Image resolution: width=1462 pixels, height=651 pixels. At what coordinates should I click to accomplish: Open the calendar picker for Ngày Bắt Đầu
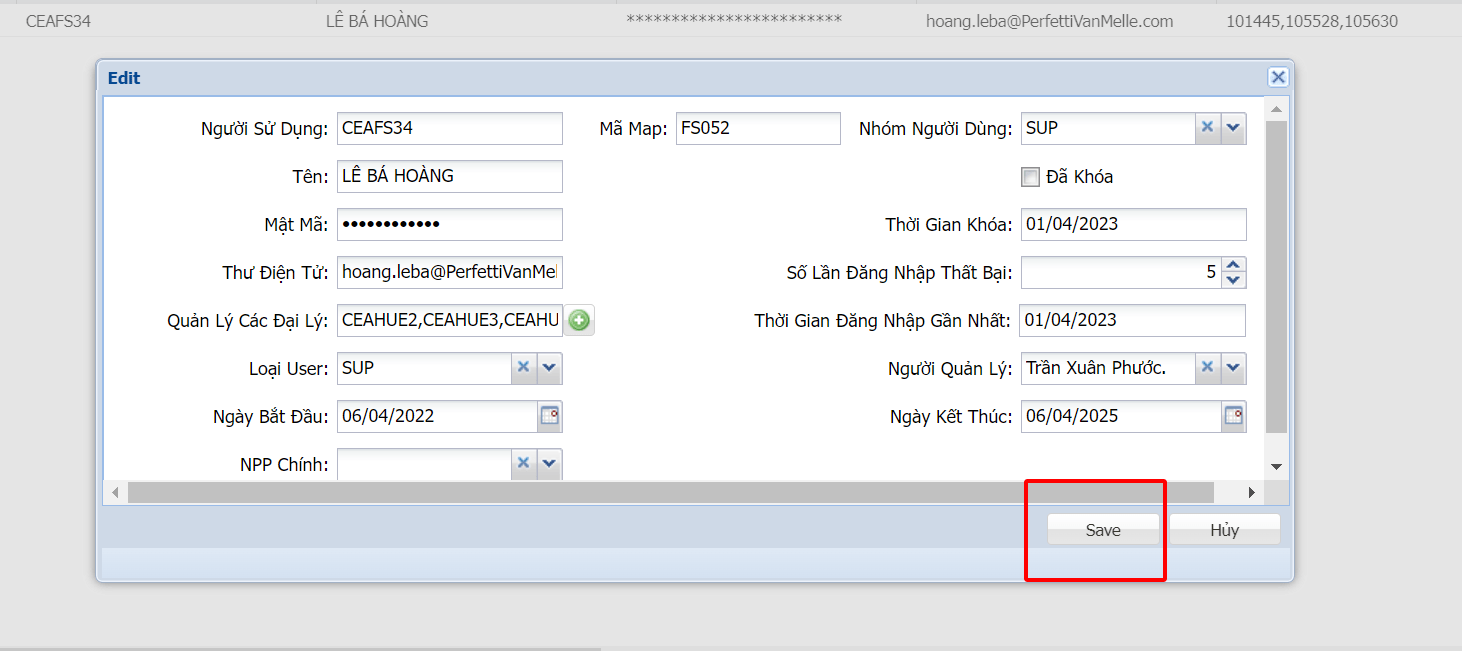pyautogui.click(x=550, y=416)
